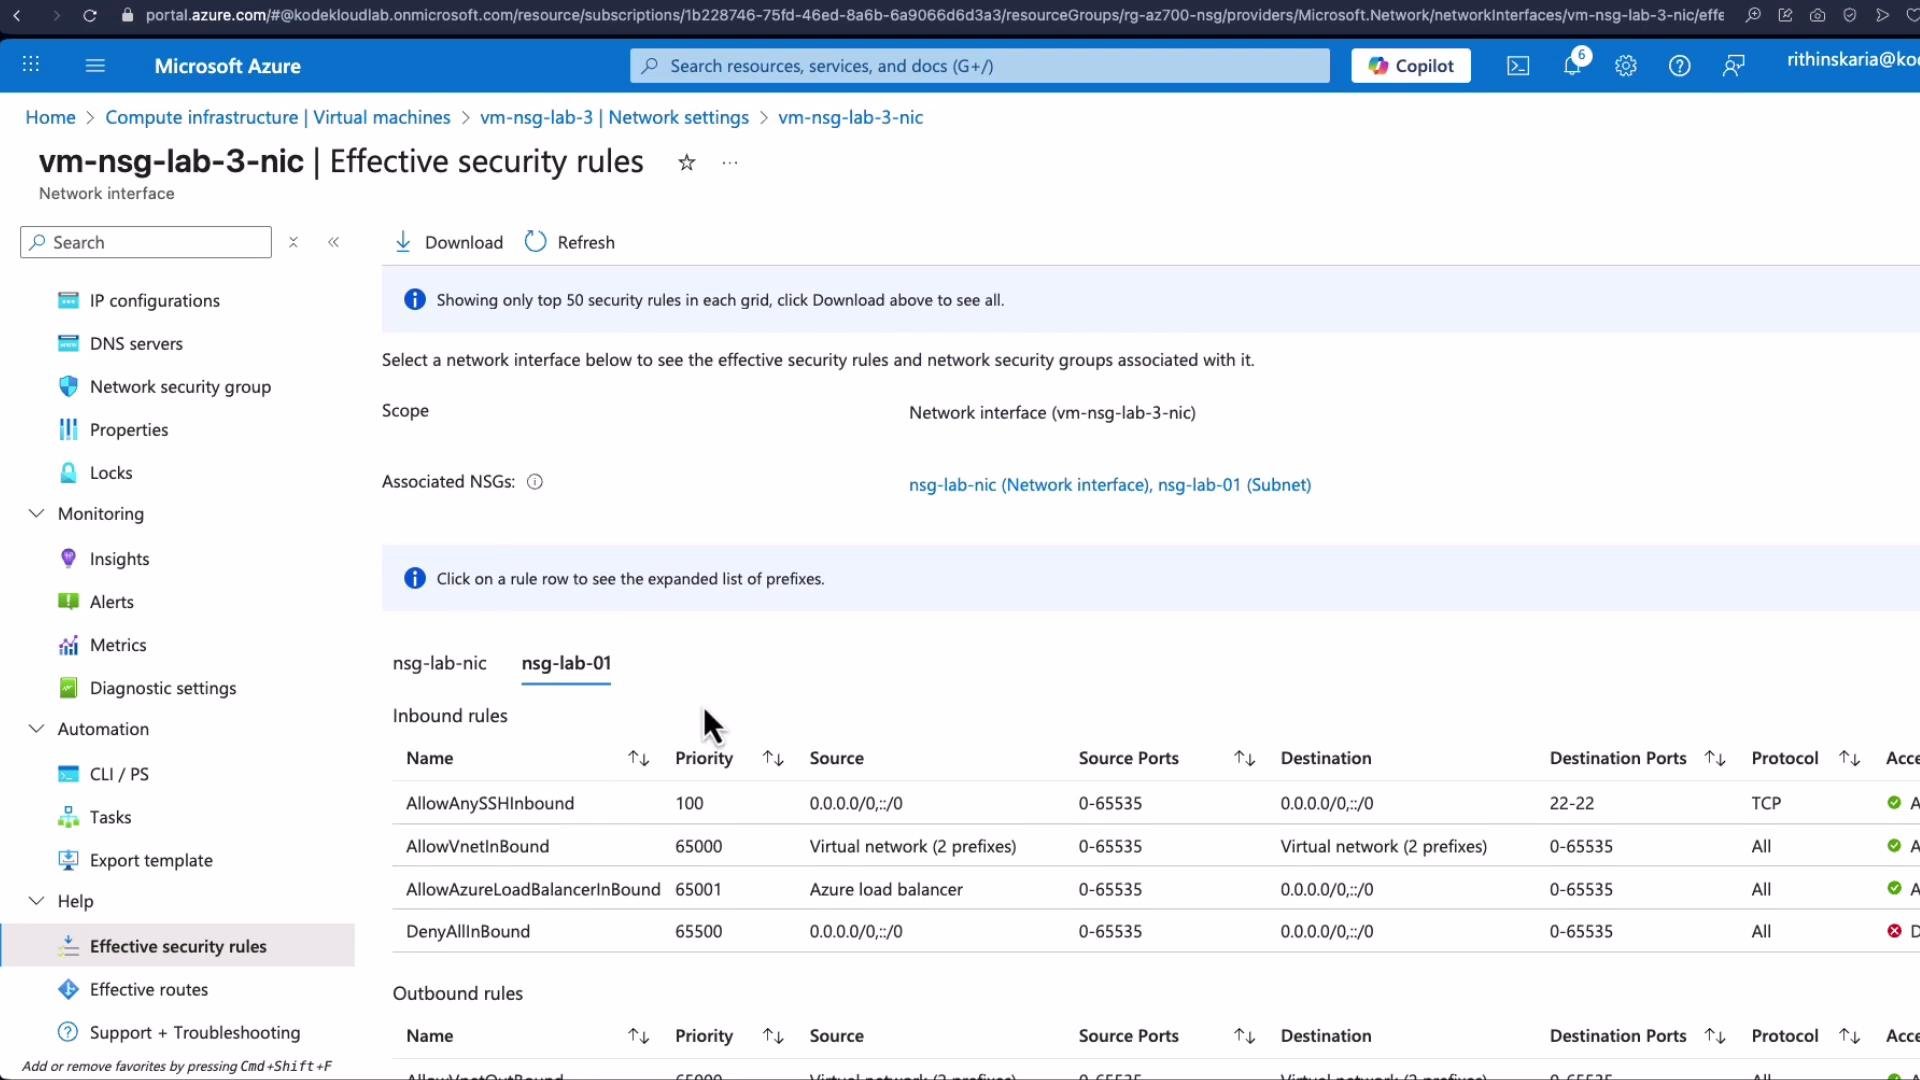Click the AllowVnetInBound rule row

click(1155, 846)
